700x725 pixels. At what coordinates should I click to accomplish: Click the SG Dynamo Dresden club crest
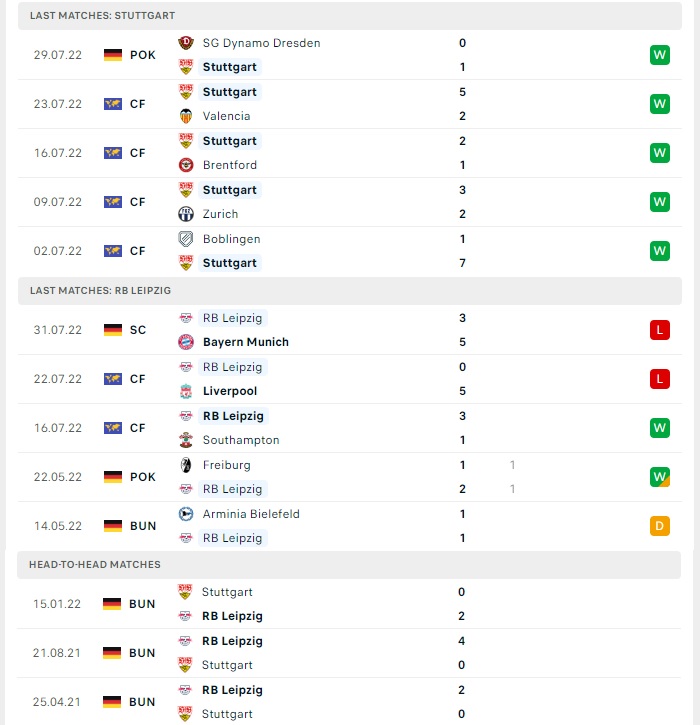coord(186,43)
